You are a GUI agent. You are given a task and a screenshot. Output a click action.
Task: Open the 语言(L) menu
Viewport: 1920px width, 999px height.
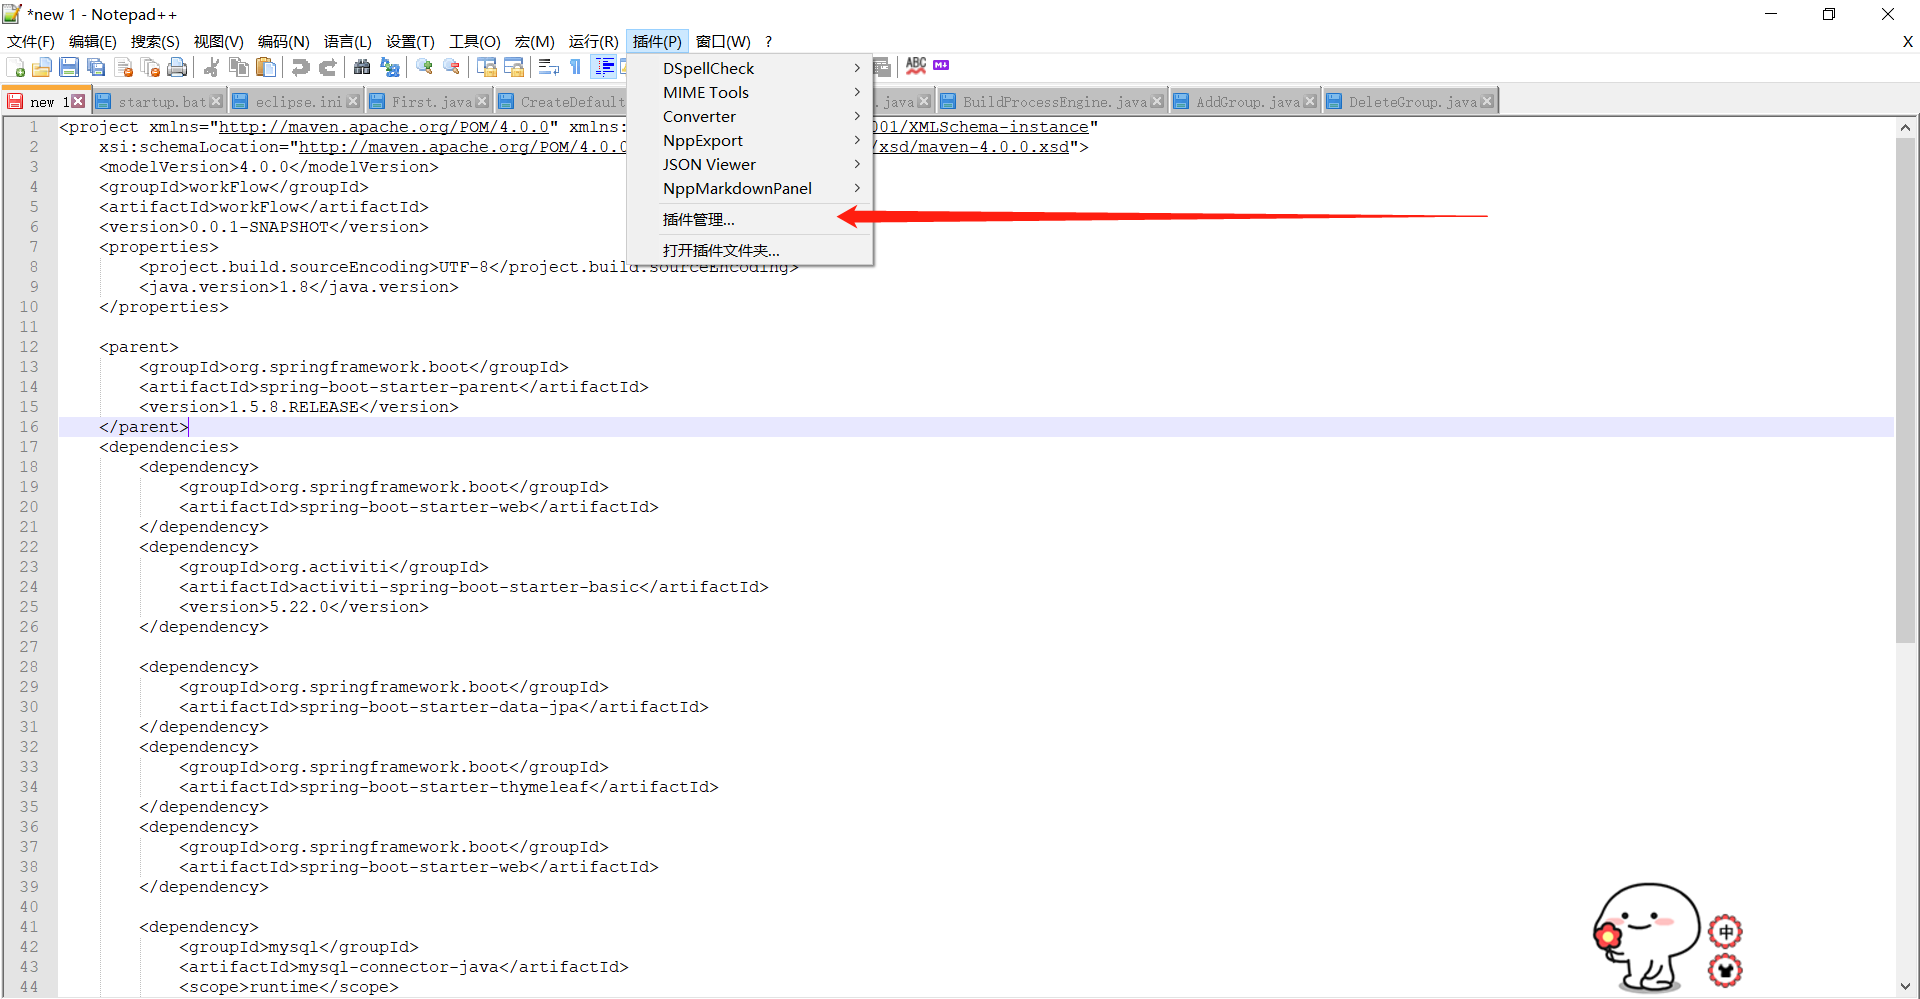click(x=347, y=41)
